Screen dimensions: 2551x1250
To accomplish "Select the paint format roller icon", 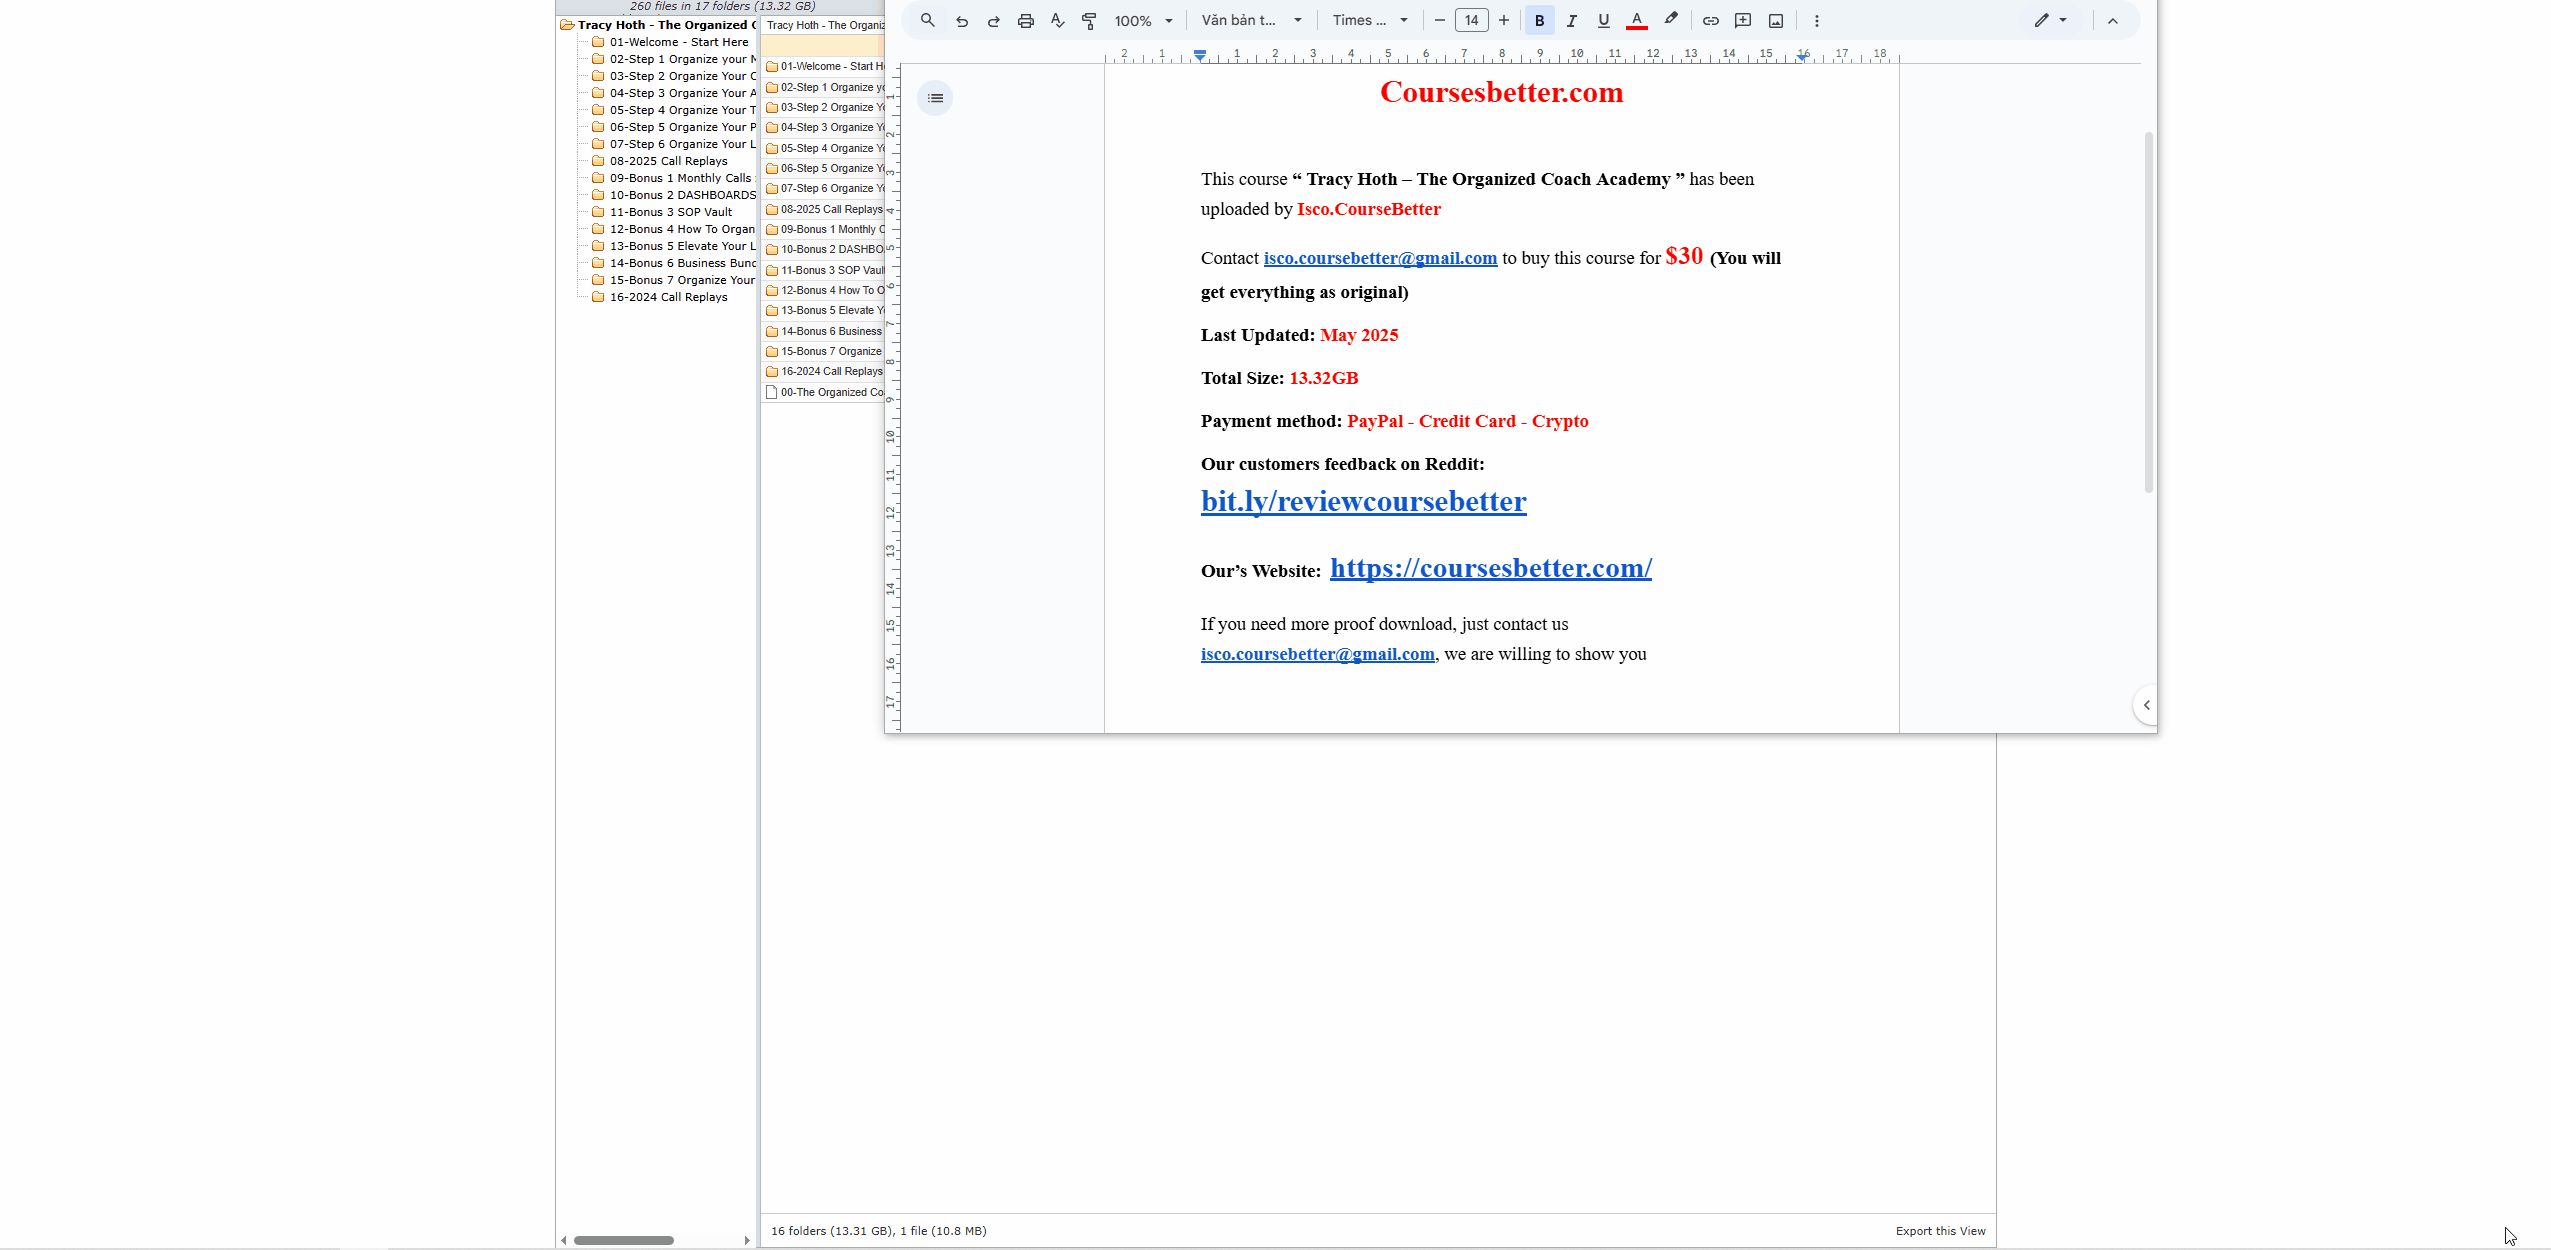I will pyautogui.click(x=1089, y=20).
